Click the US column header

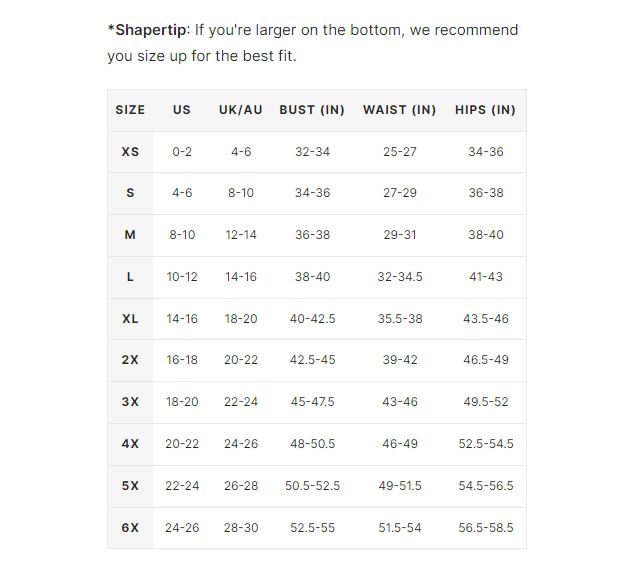click(182, 110)
